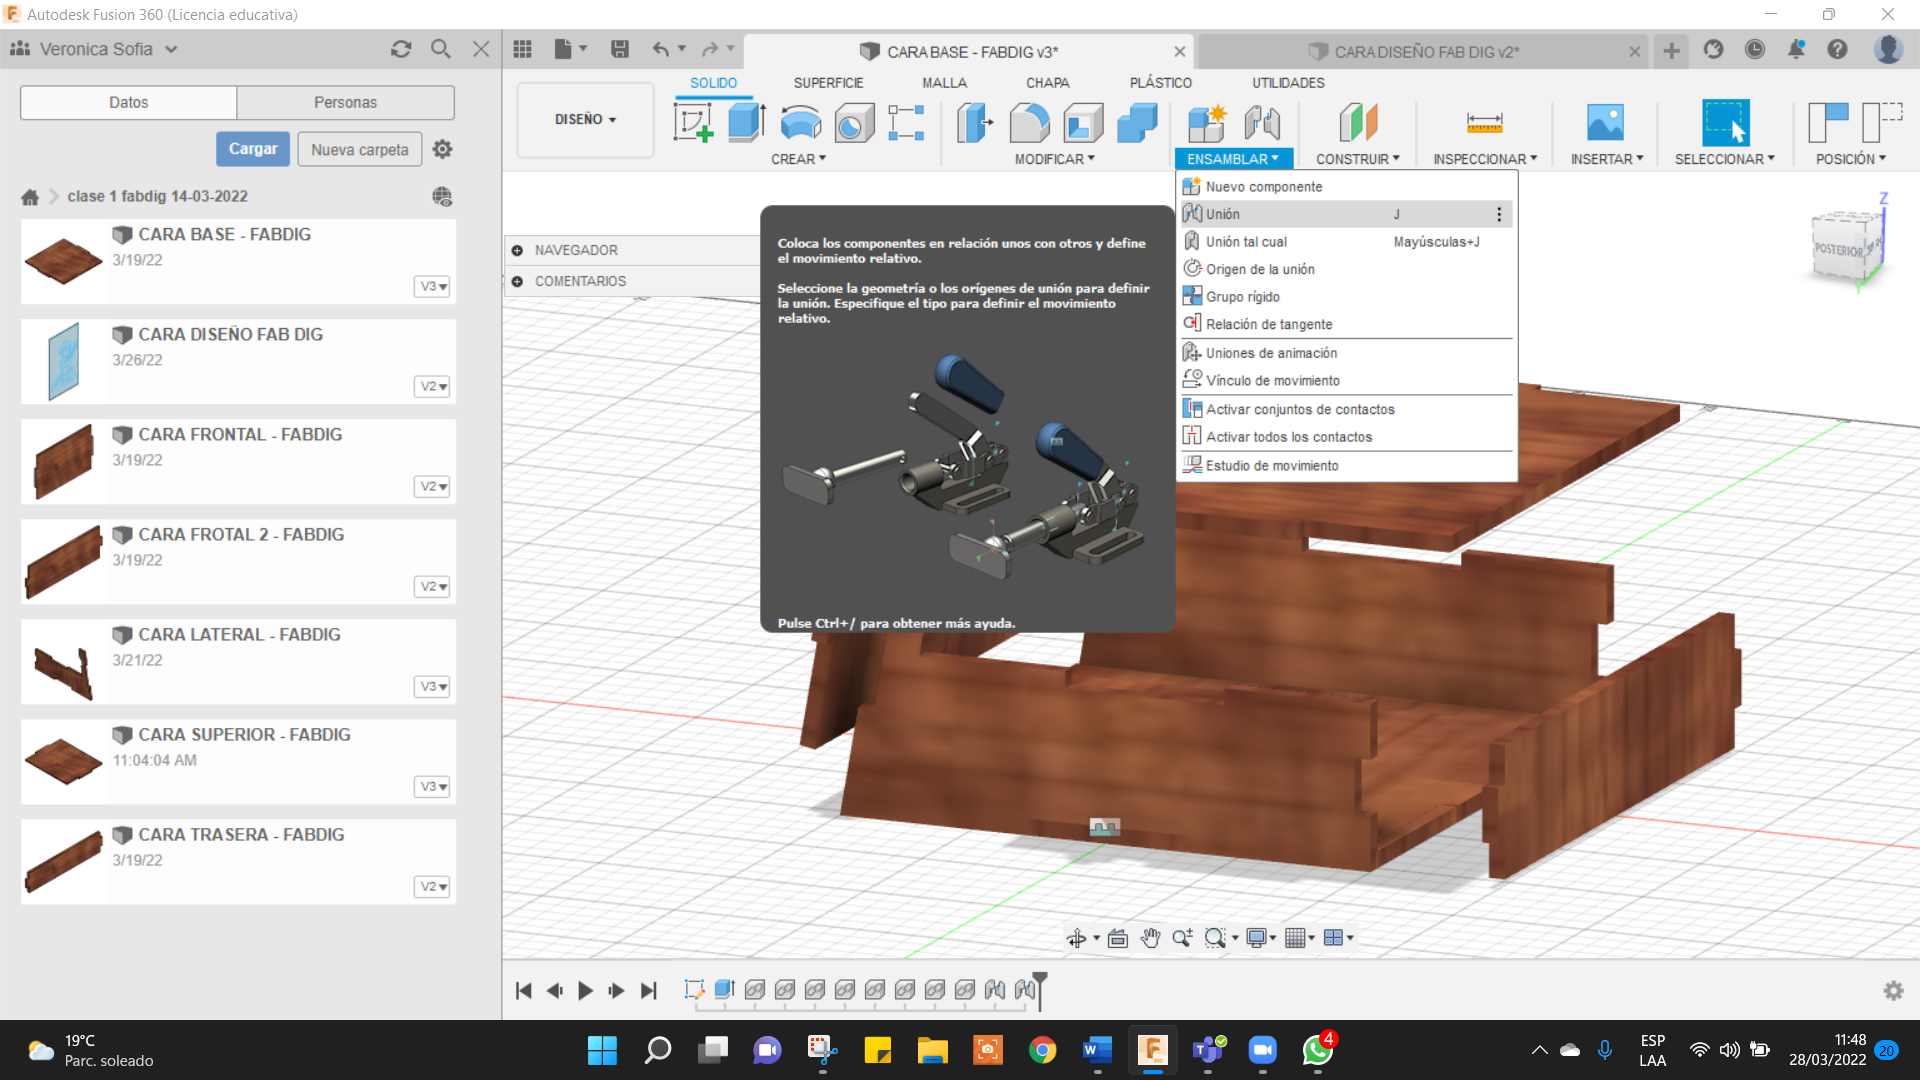Click the Joint toolbar icon
Image resolution: width=1920 pixels, height=1080 pixels.
click(1262, 123)
